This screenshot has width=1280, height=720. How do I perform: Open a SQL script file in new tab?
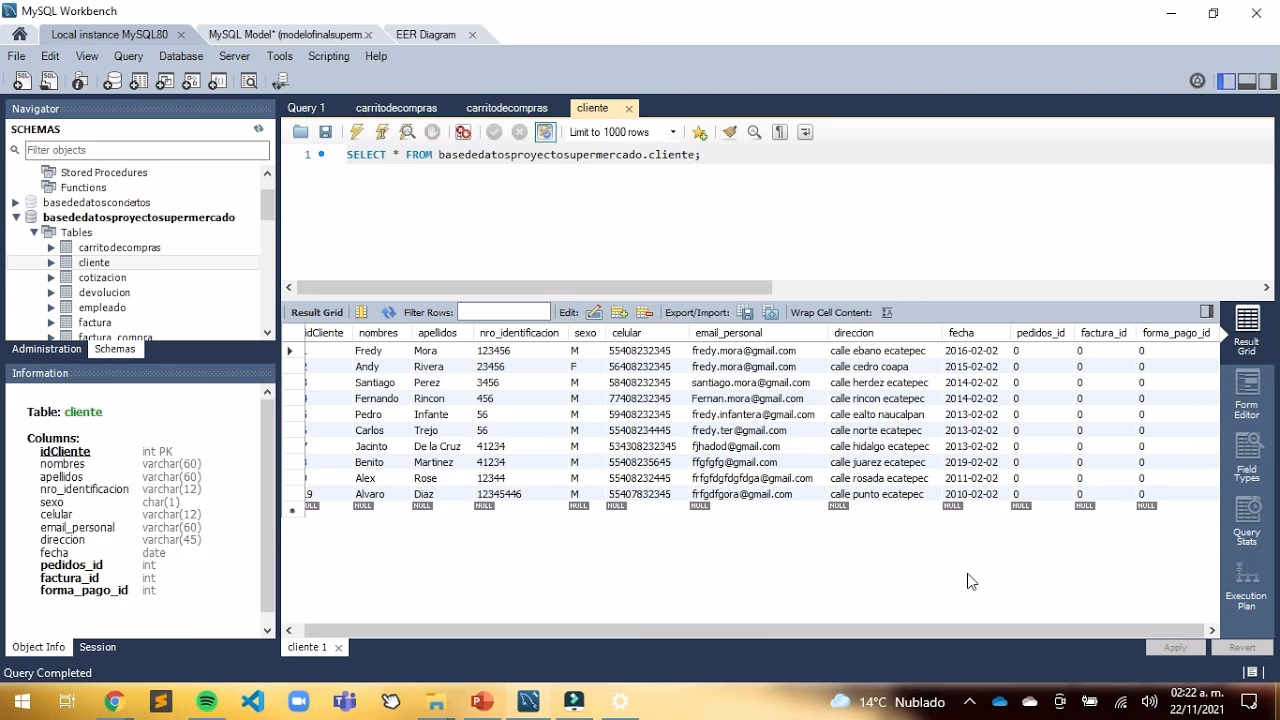tap(48, 82)
